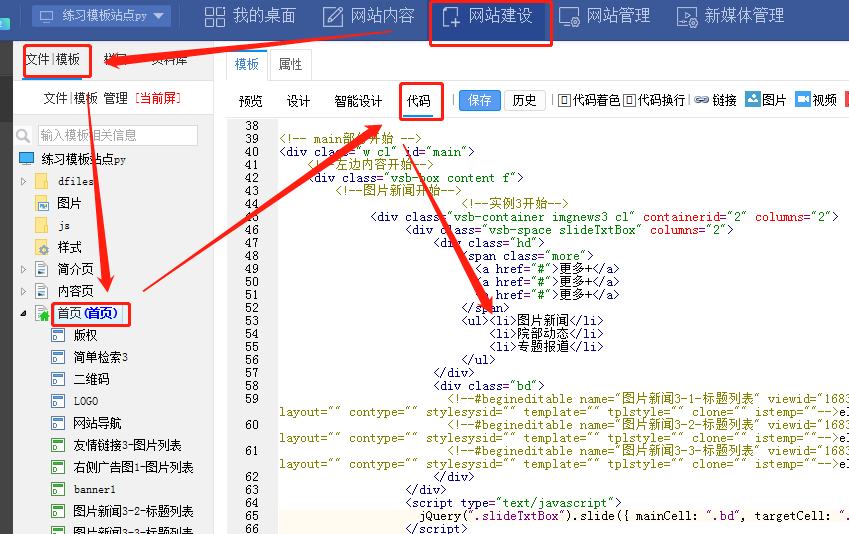Click the 视频 (video) toolbar icon
The width and height of the screenshot is (849, 534).
point(802,100)
